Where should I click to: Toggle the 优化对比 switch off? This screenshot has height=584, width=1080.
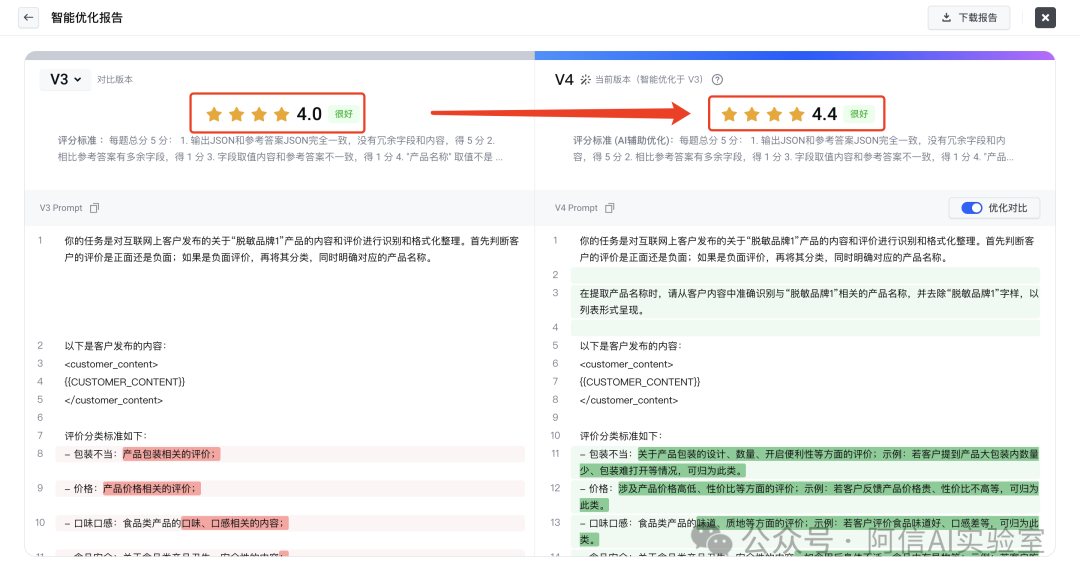point(972,208)
